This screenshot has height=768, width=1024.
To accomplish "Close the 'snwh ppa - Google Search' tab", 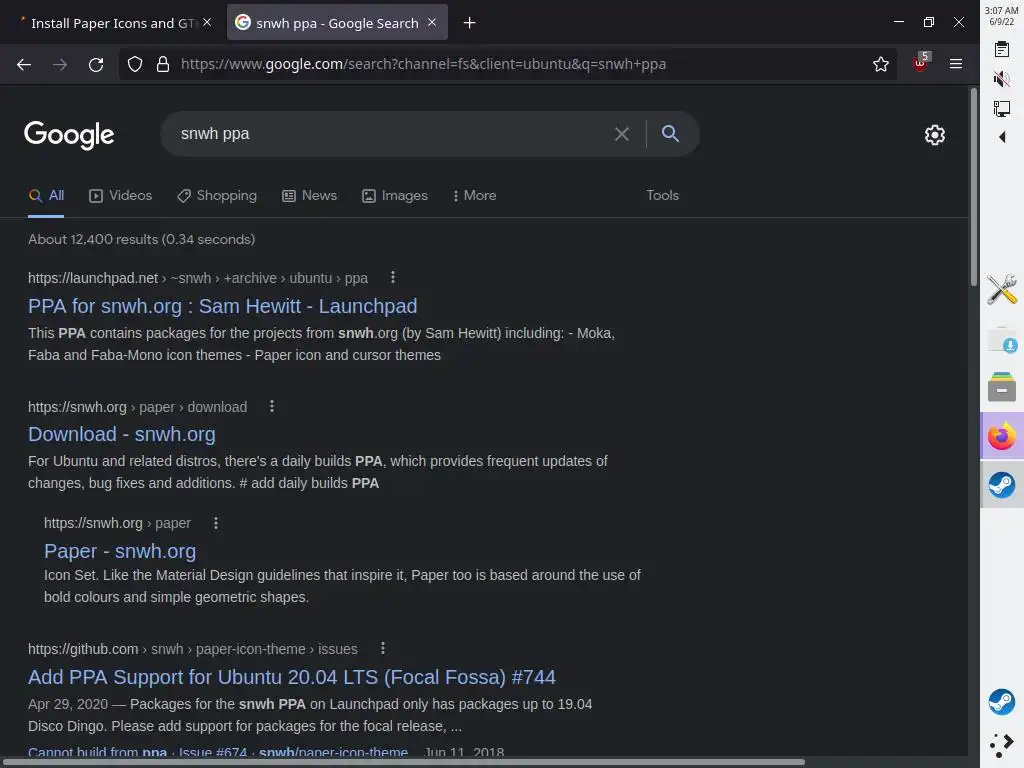I will pyautogui.click(x=432, y=22).
